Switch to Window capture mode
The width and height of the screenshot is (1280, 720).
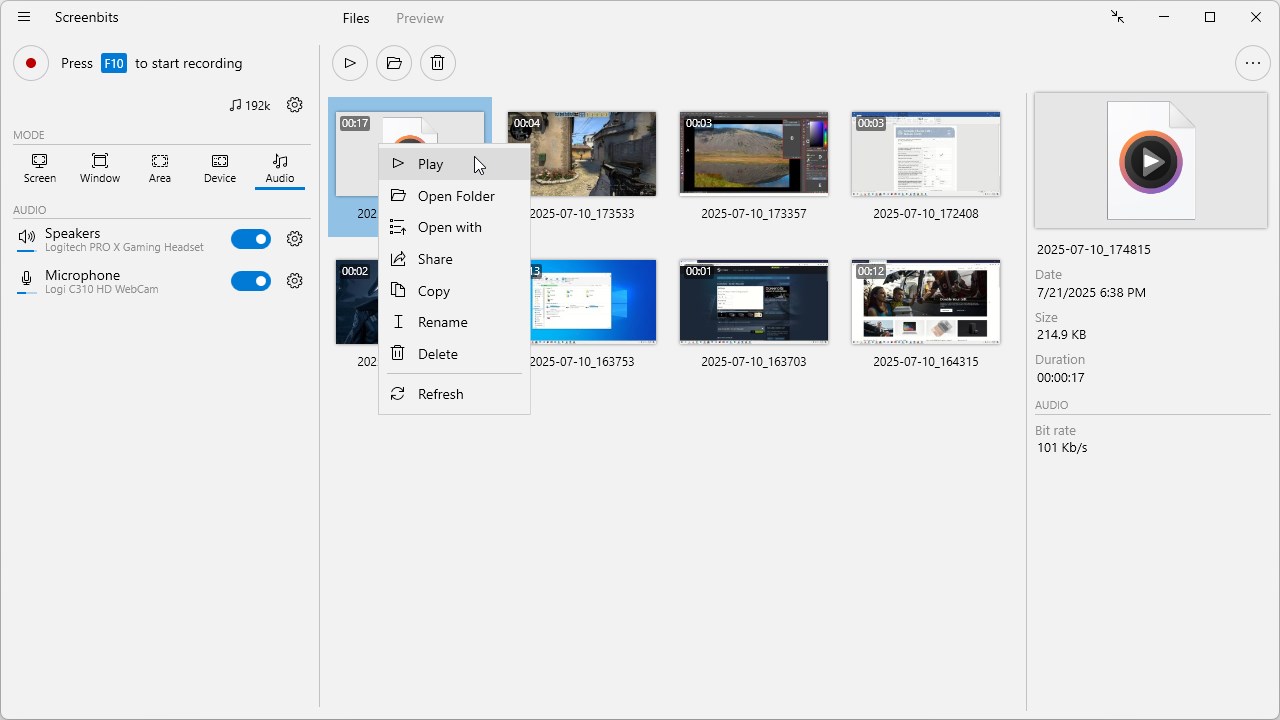point(99,167)
